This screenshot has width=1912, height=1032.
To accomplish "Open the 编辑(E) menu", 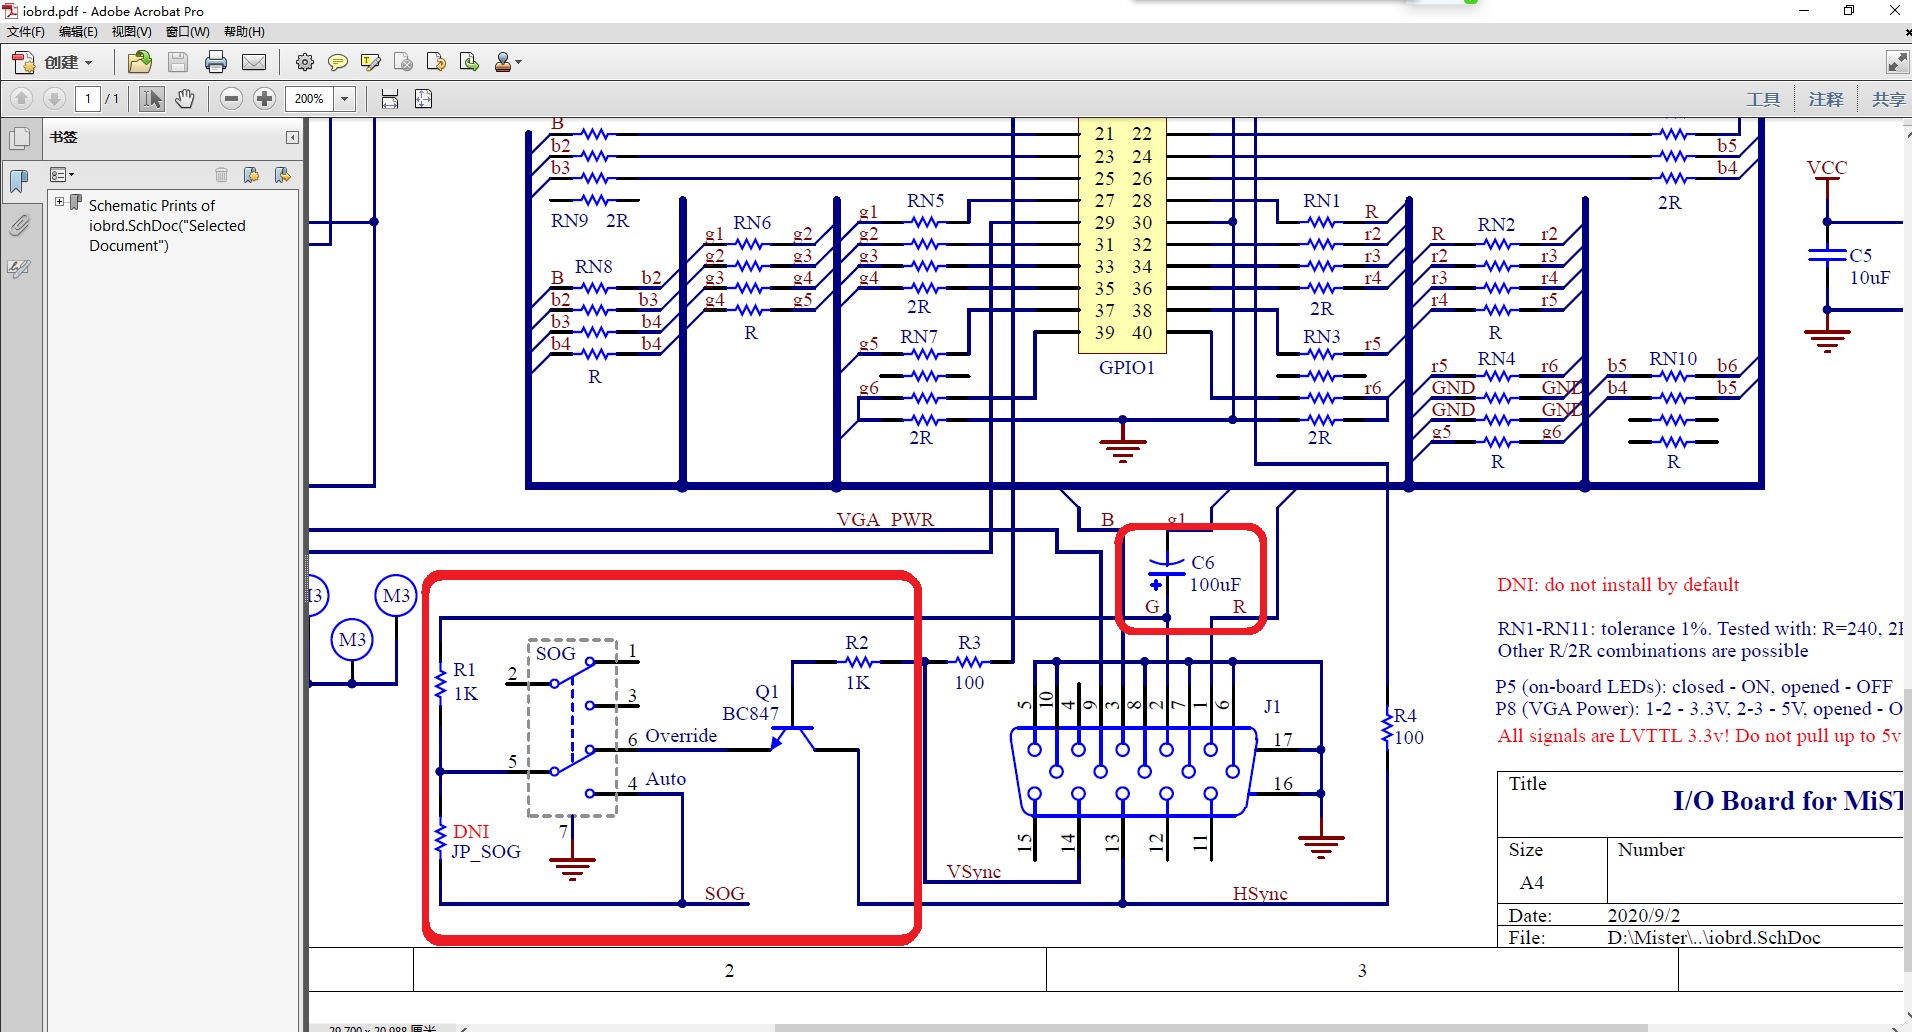I will pos(78,32).
